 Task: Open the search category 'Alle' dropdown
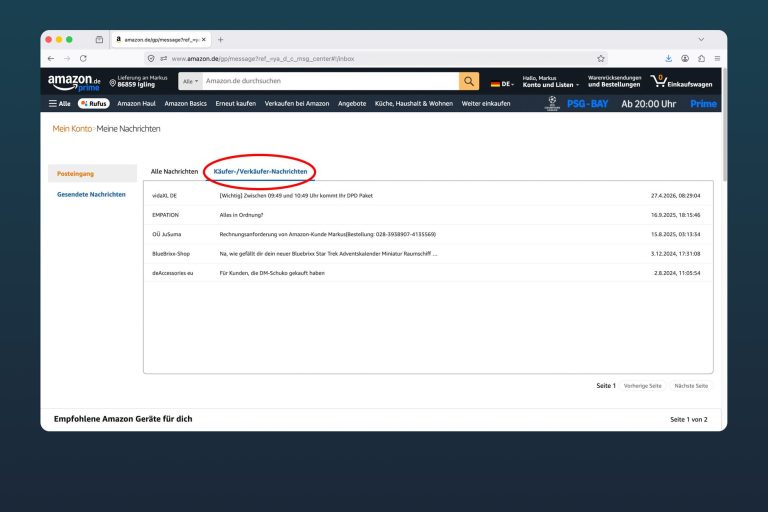(191, 81)
